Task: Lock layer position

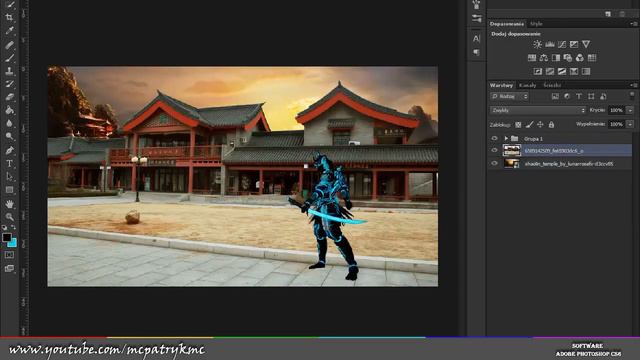Action: (x=540, y=124)
